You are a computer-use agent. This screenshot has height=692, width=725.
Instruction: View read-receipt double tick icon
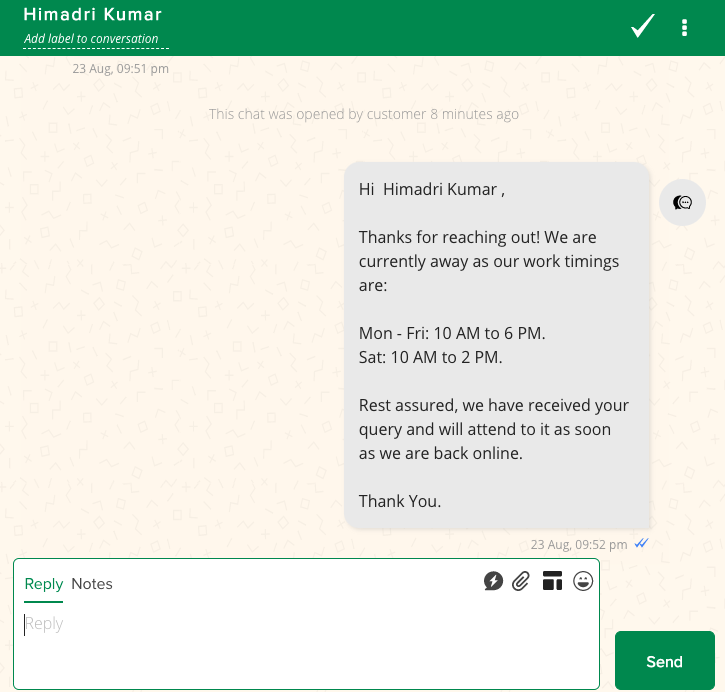(641, 543)
